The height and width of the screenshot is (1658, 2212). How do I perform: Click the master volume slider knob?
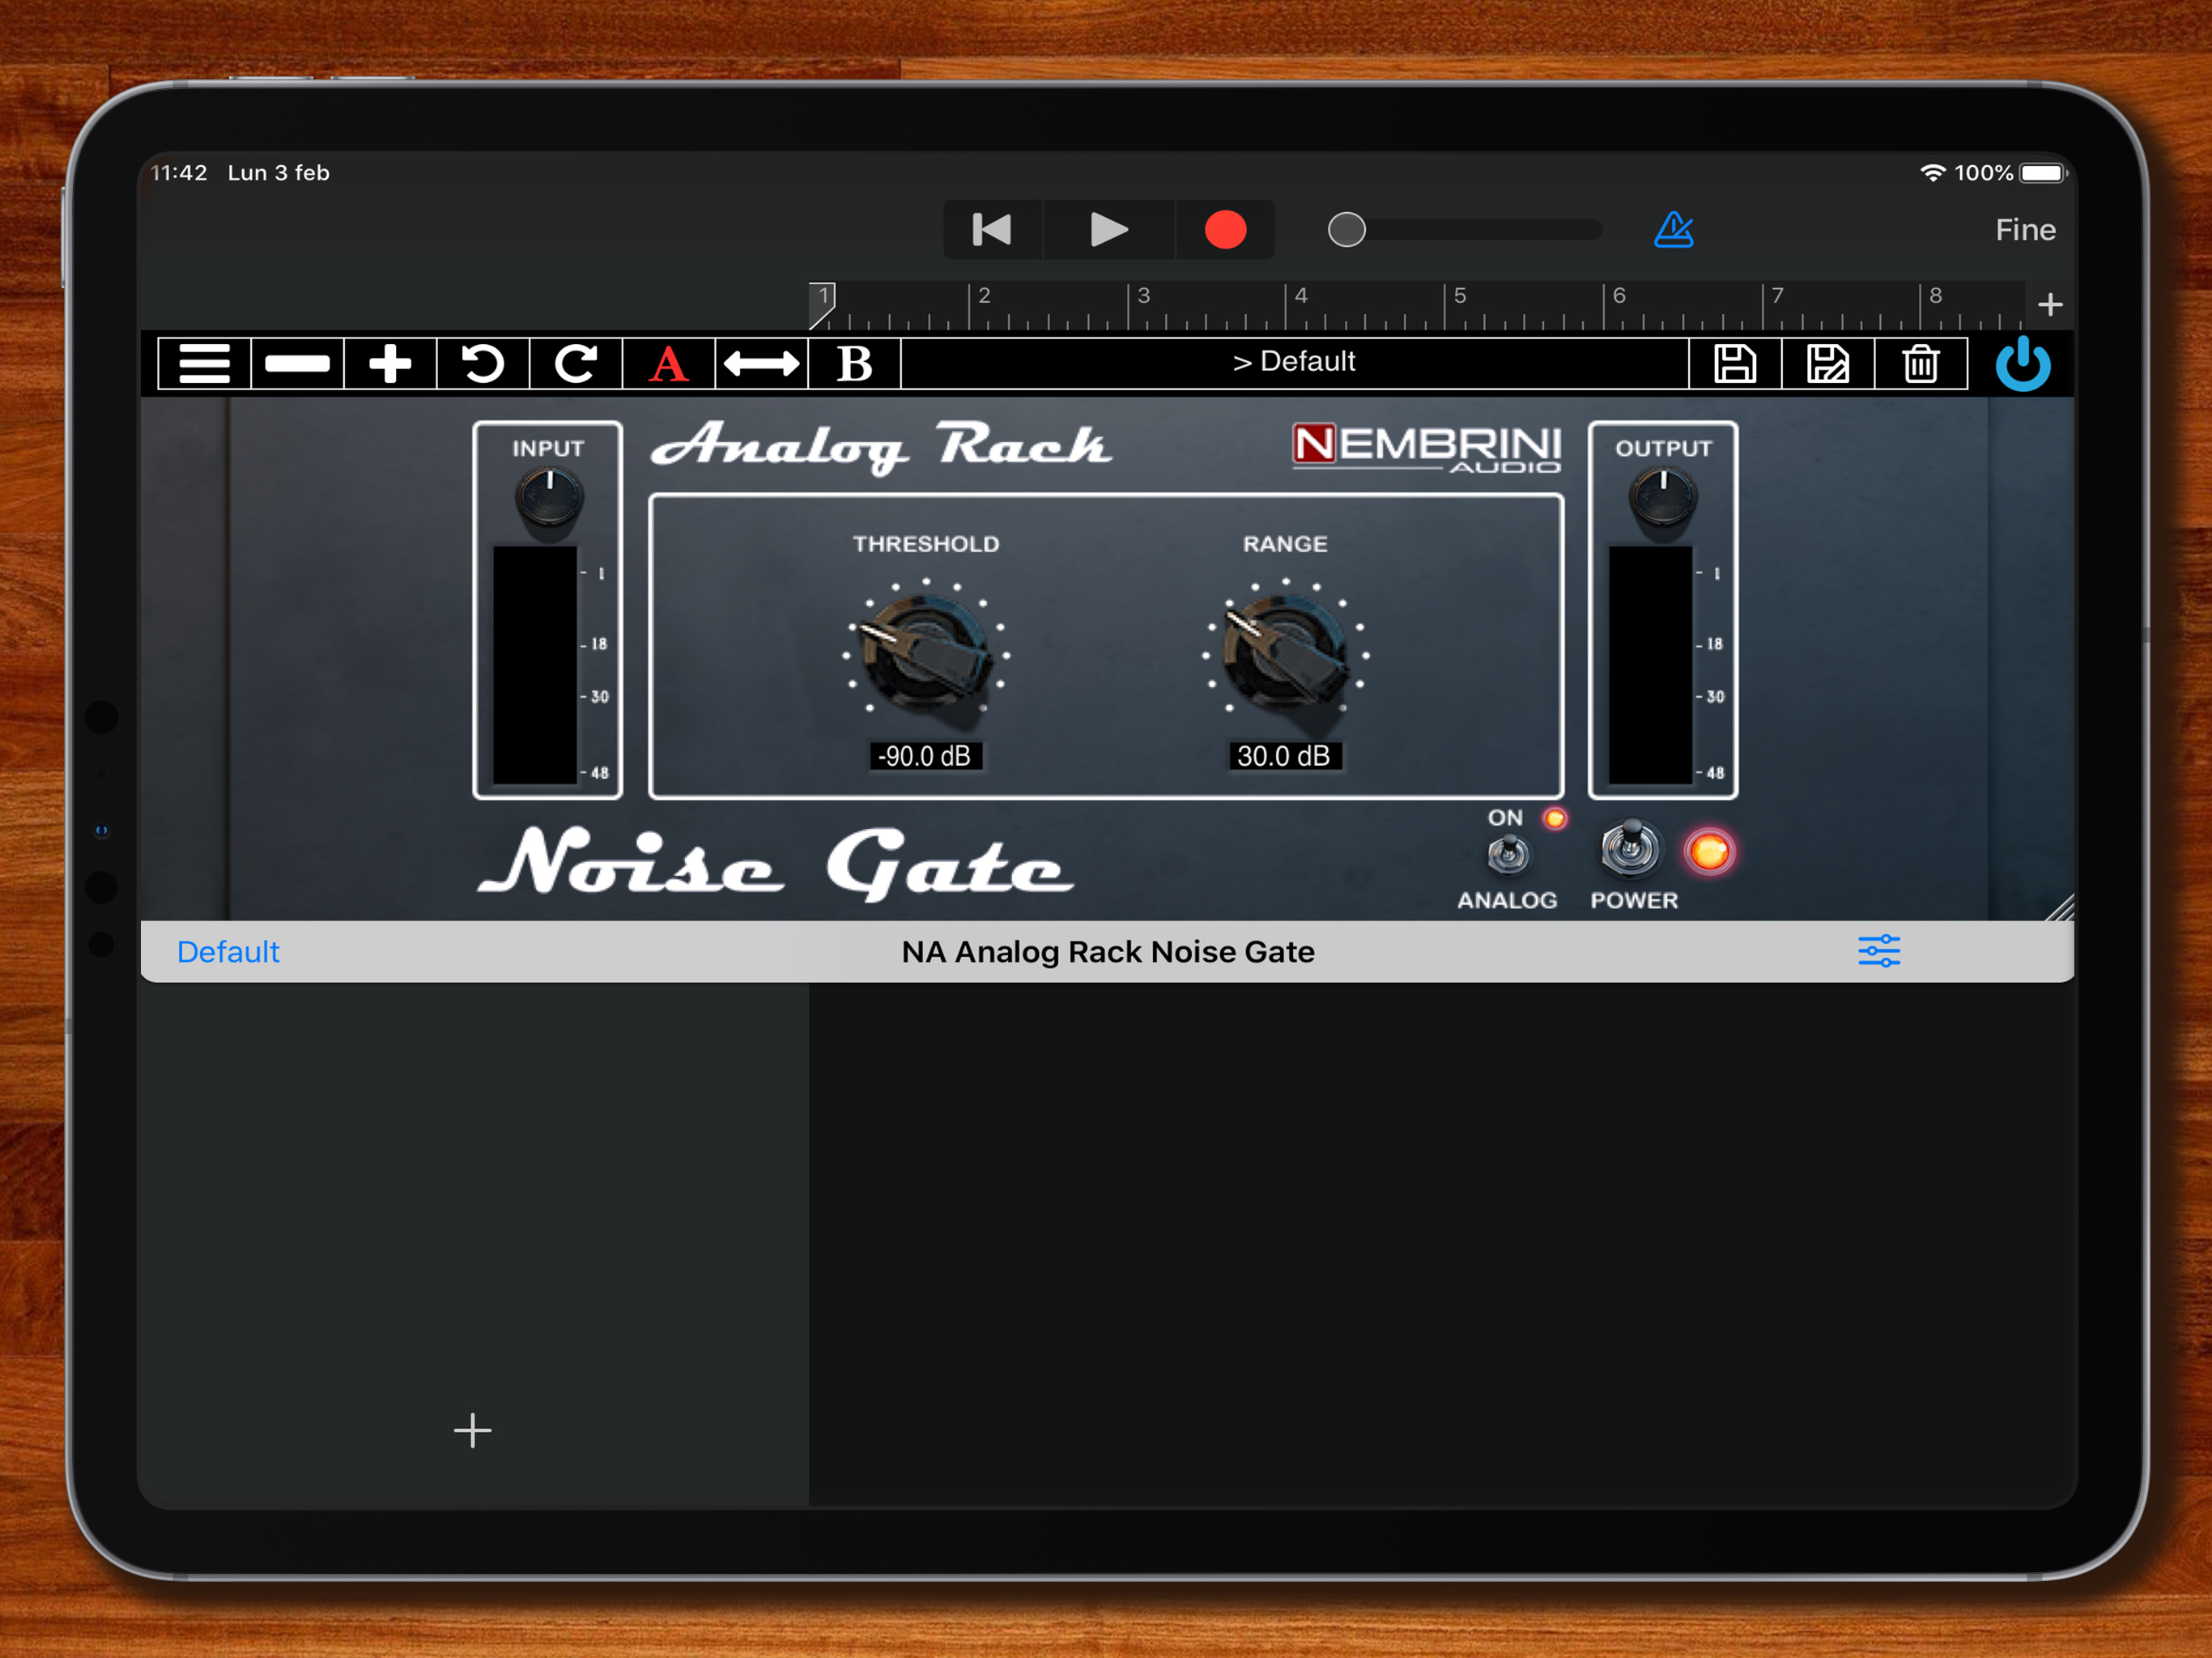[1346, 230]
